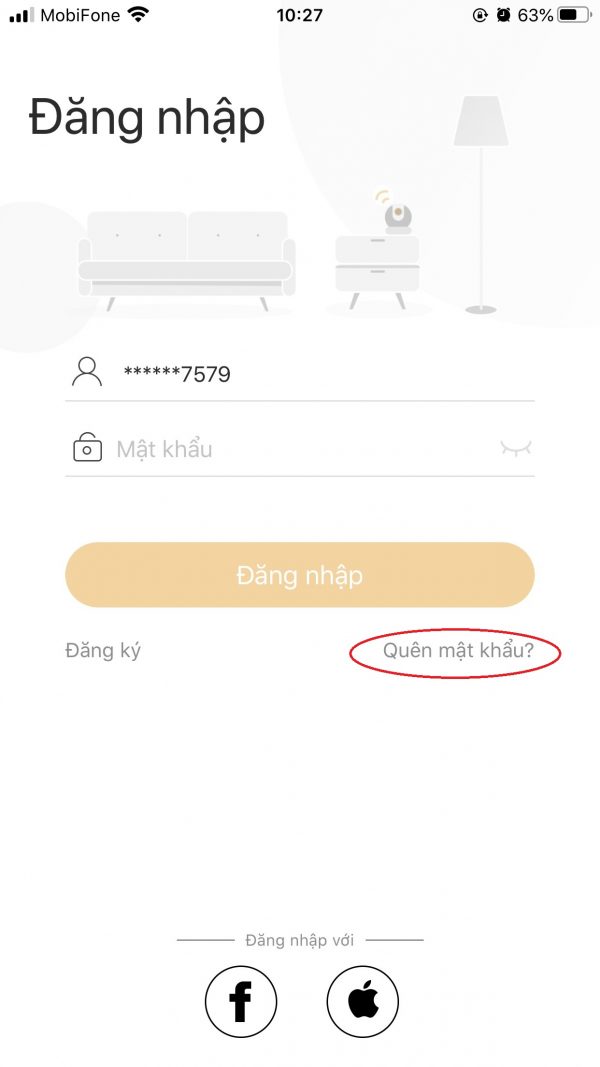The width and height of the screenshot is (600, 1067).
Task: Tap the 10:27 clock in status bar
Action: 299,15
